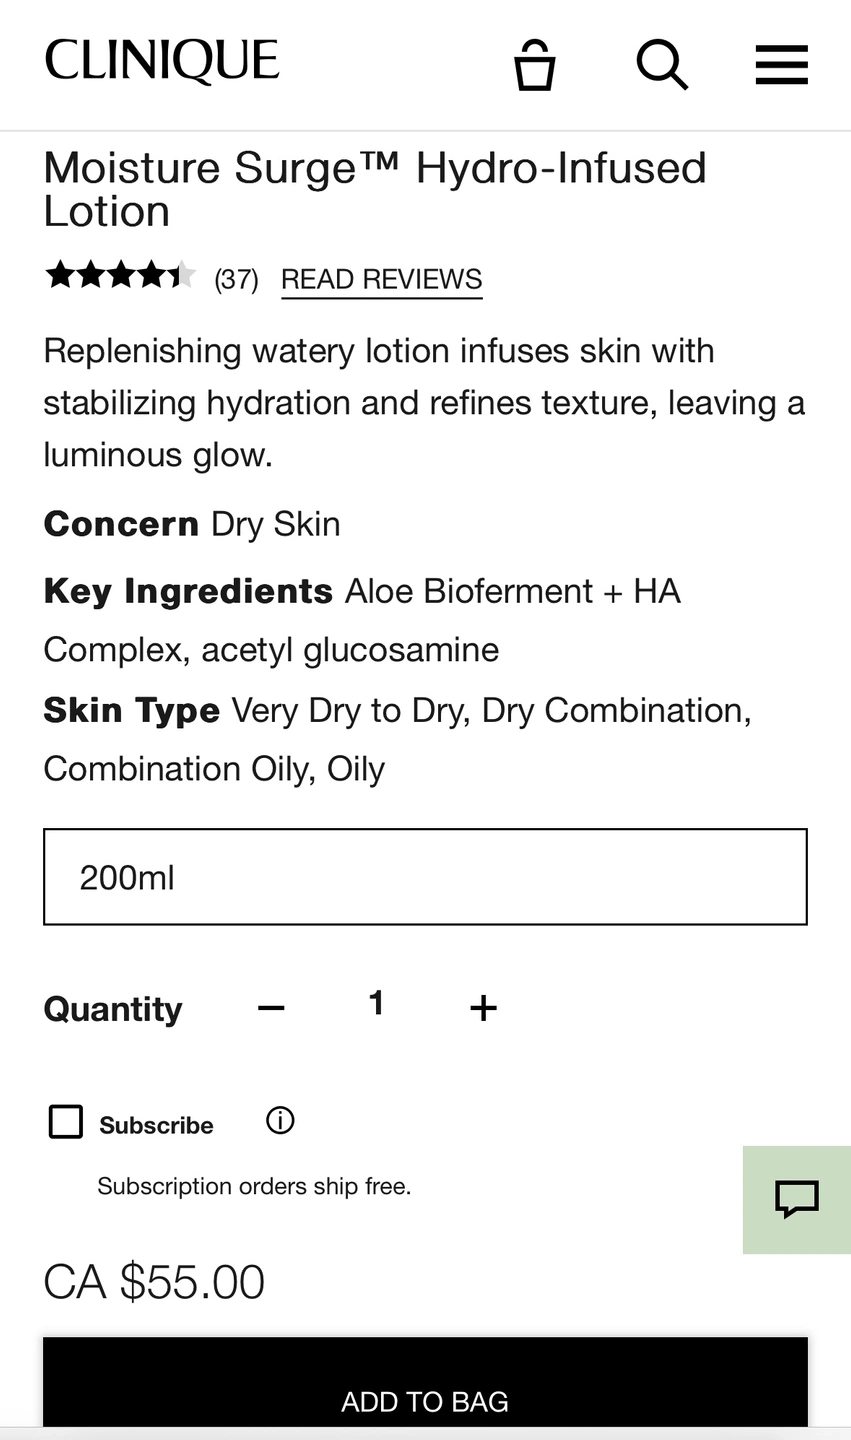Open the shopping bag icon
Image resolution: width=851 pixels, height=1440 pixels.
pyautogui.click(x=534, y=65)
